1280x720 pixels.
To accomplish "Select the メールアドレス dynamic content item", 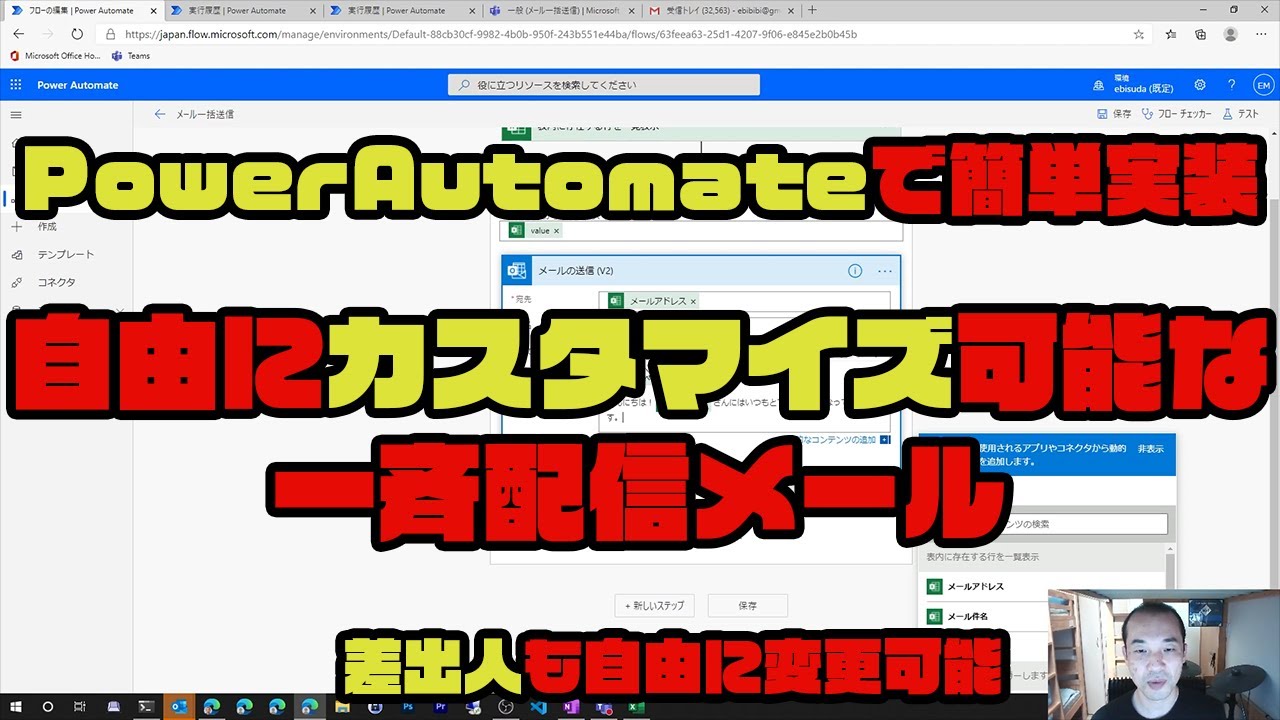I will 1042,587.
